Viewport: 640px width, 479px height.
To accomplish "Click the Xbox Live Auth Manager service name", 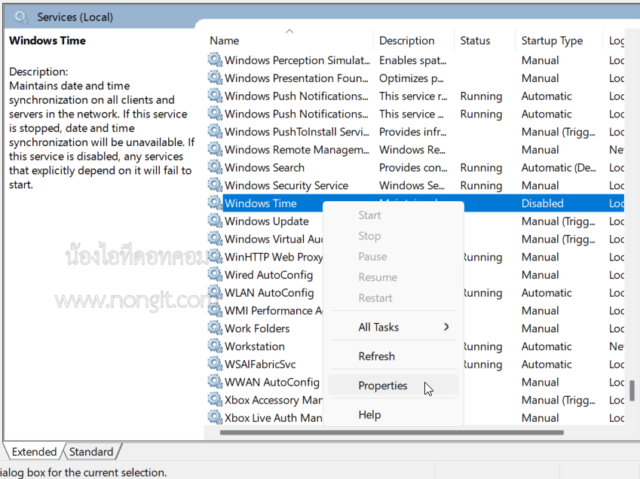I will tap(273, 418).
